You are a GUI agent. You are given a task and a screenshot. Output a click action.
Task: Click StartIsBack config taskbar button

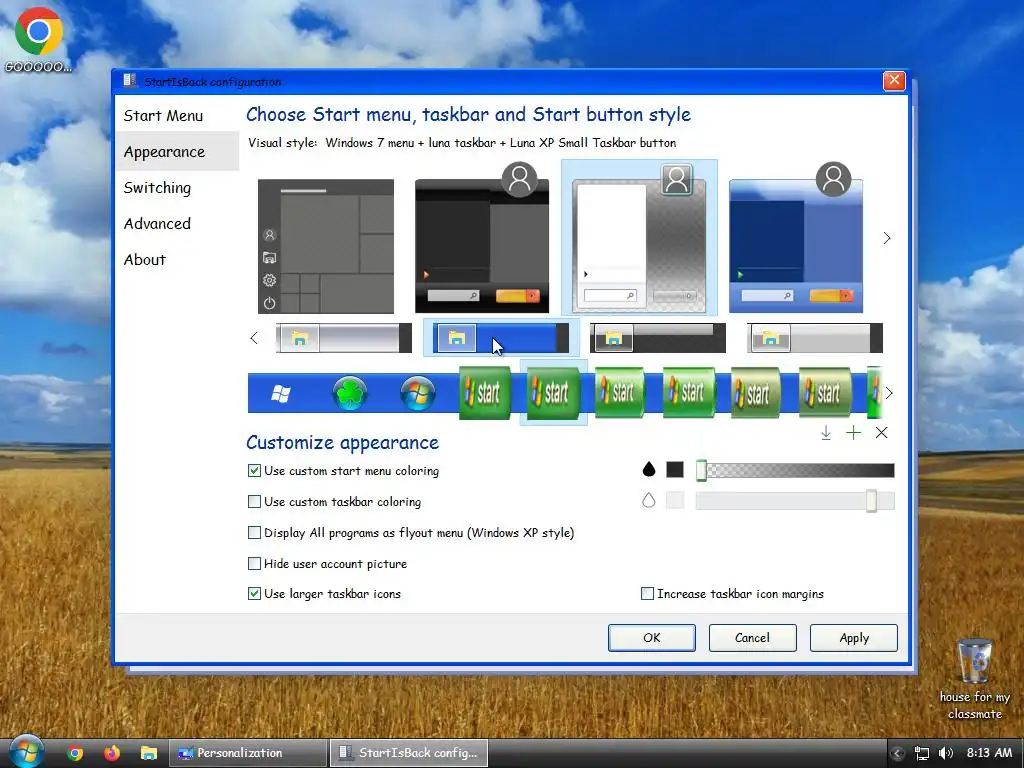pos(409,753)
